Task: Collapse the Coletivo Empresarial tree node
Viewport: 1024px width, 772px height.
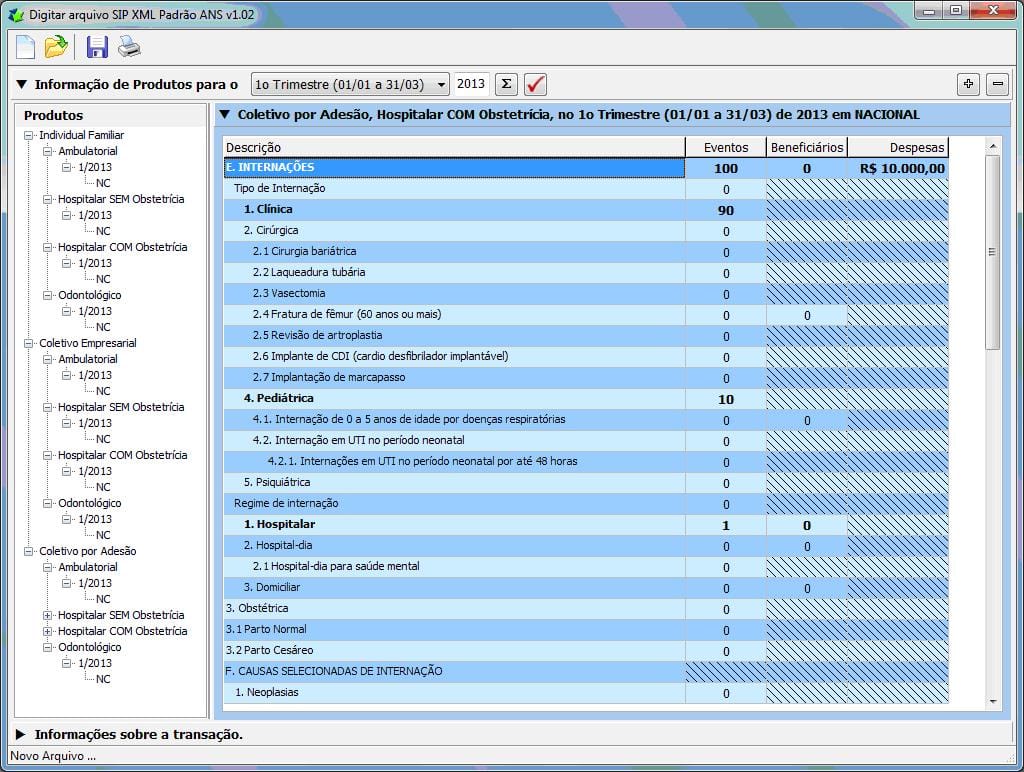Action: [28, 343]
